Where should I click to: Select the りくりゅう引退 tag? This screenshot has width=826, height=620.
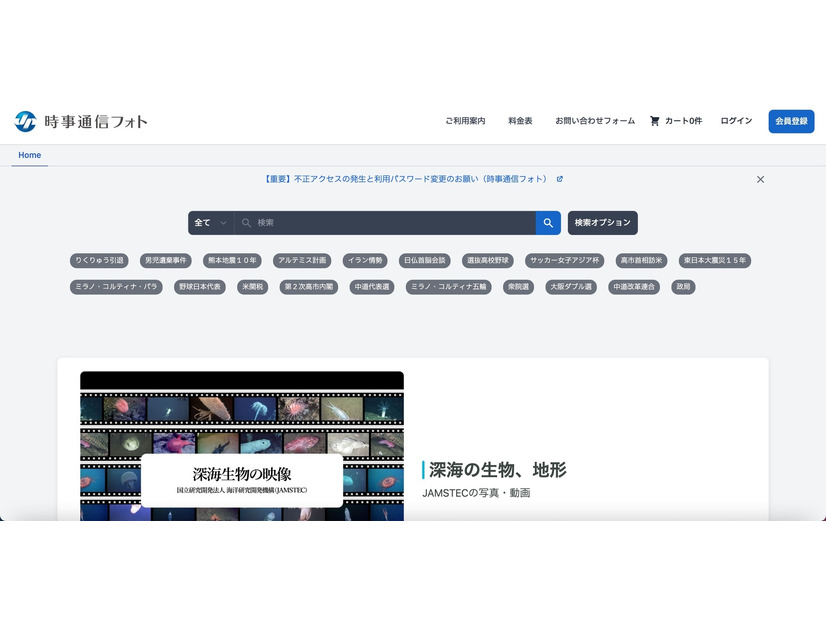click(99, 260)
